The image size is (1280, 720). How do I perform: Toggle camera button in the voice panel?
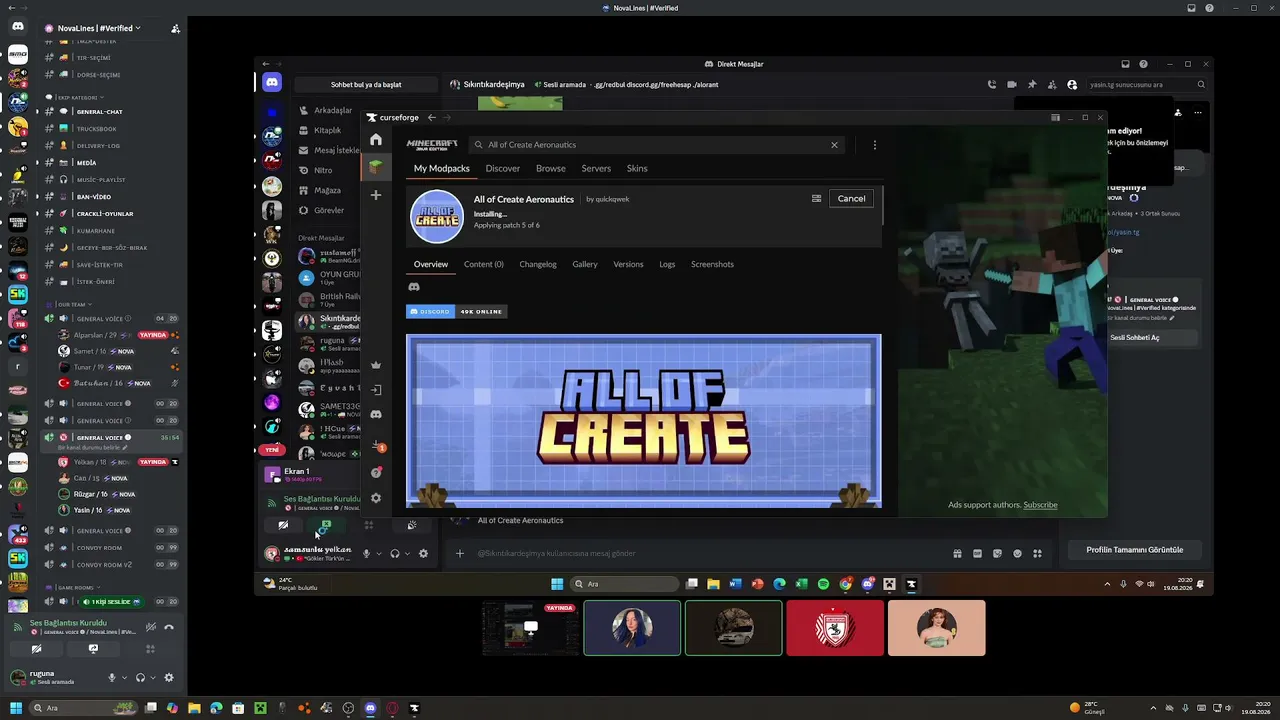tap(36, 648)
